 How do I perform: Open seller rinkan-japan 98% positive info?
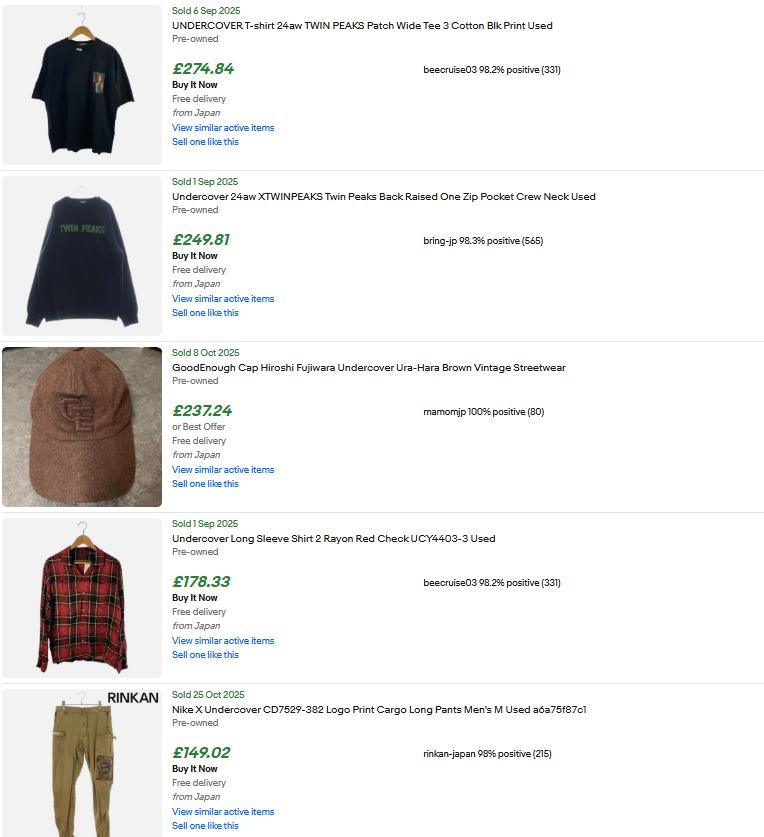point(487,754)
